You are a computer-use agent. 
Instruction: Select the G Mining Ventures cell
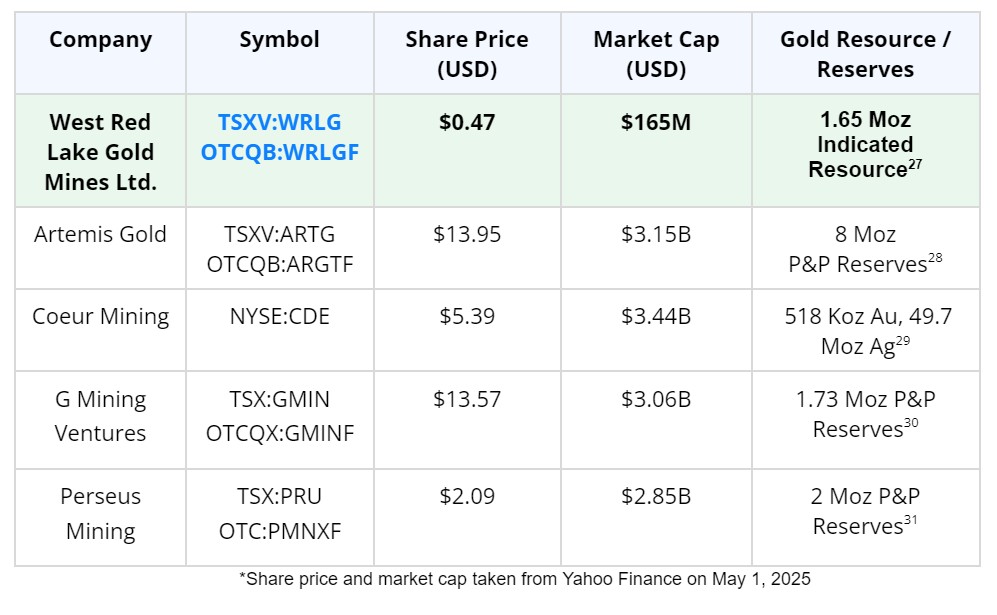tap(100, 415)
